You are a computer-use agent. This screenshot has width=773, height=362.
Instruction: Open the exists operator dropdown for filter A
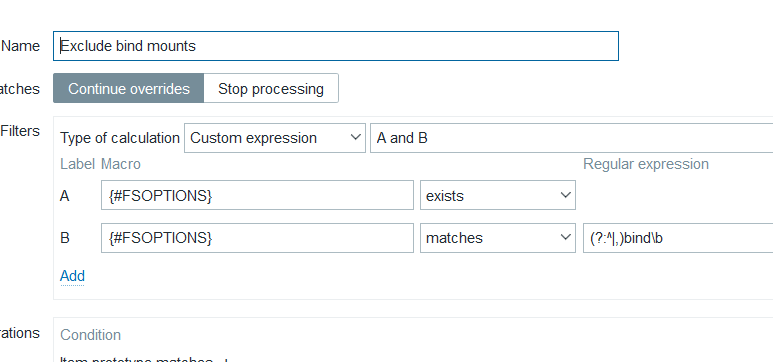point(497,195)
